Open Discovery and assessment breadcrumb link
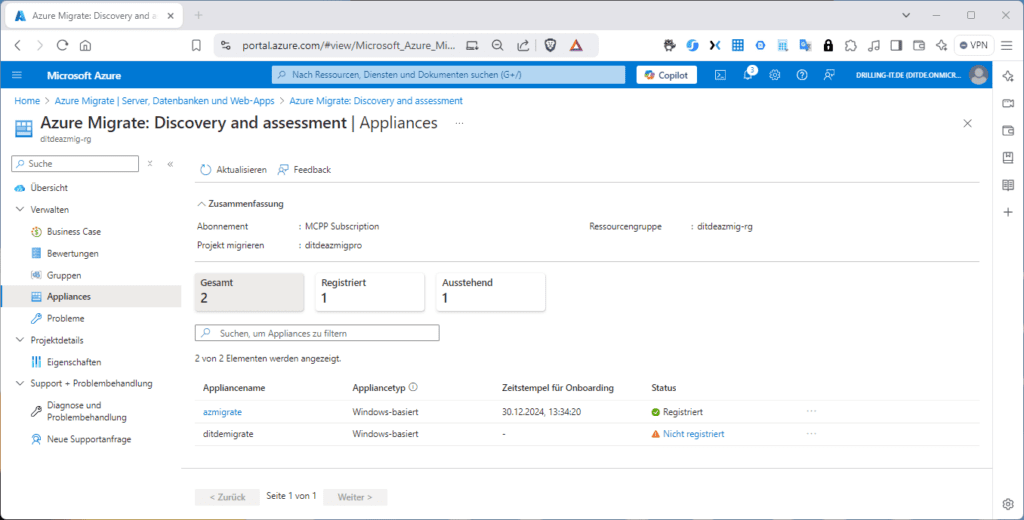 pyautogui.click(x=376, y=101)
